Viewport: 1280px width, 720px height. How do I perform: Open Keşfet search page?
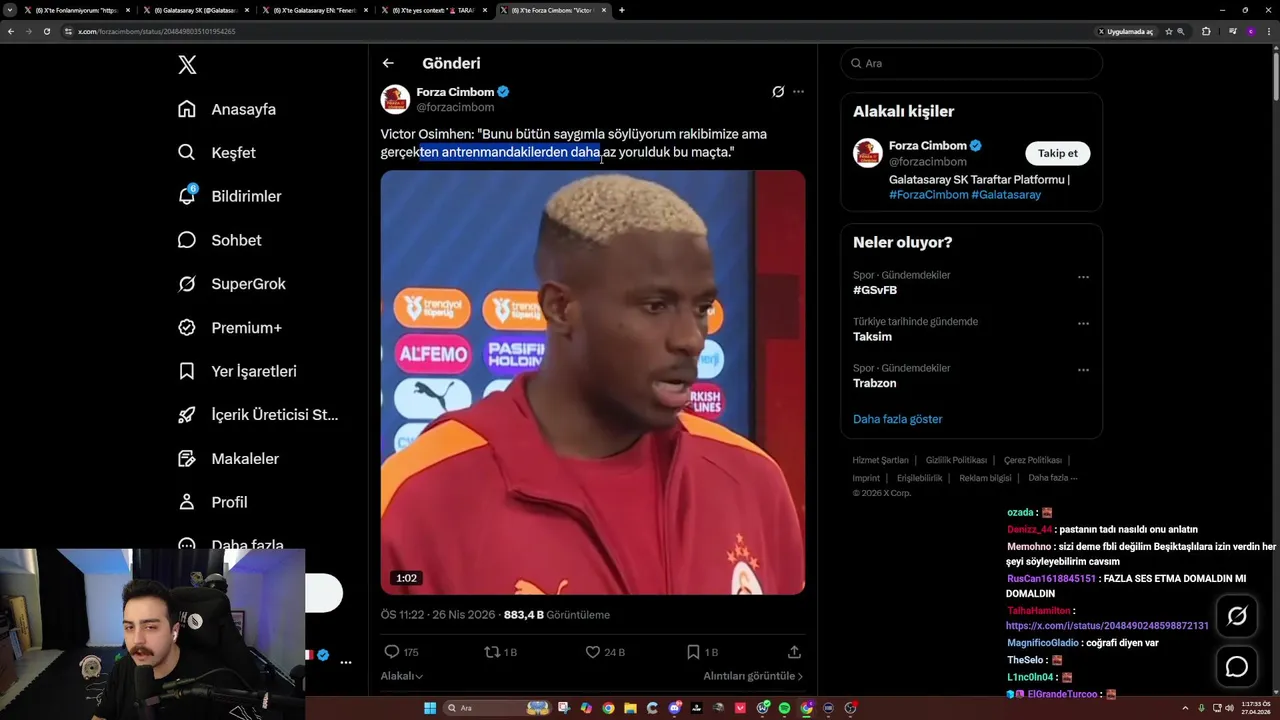pos(217,153)
